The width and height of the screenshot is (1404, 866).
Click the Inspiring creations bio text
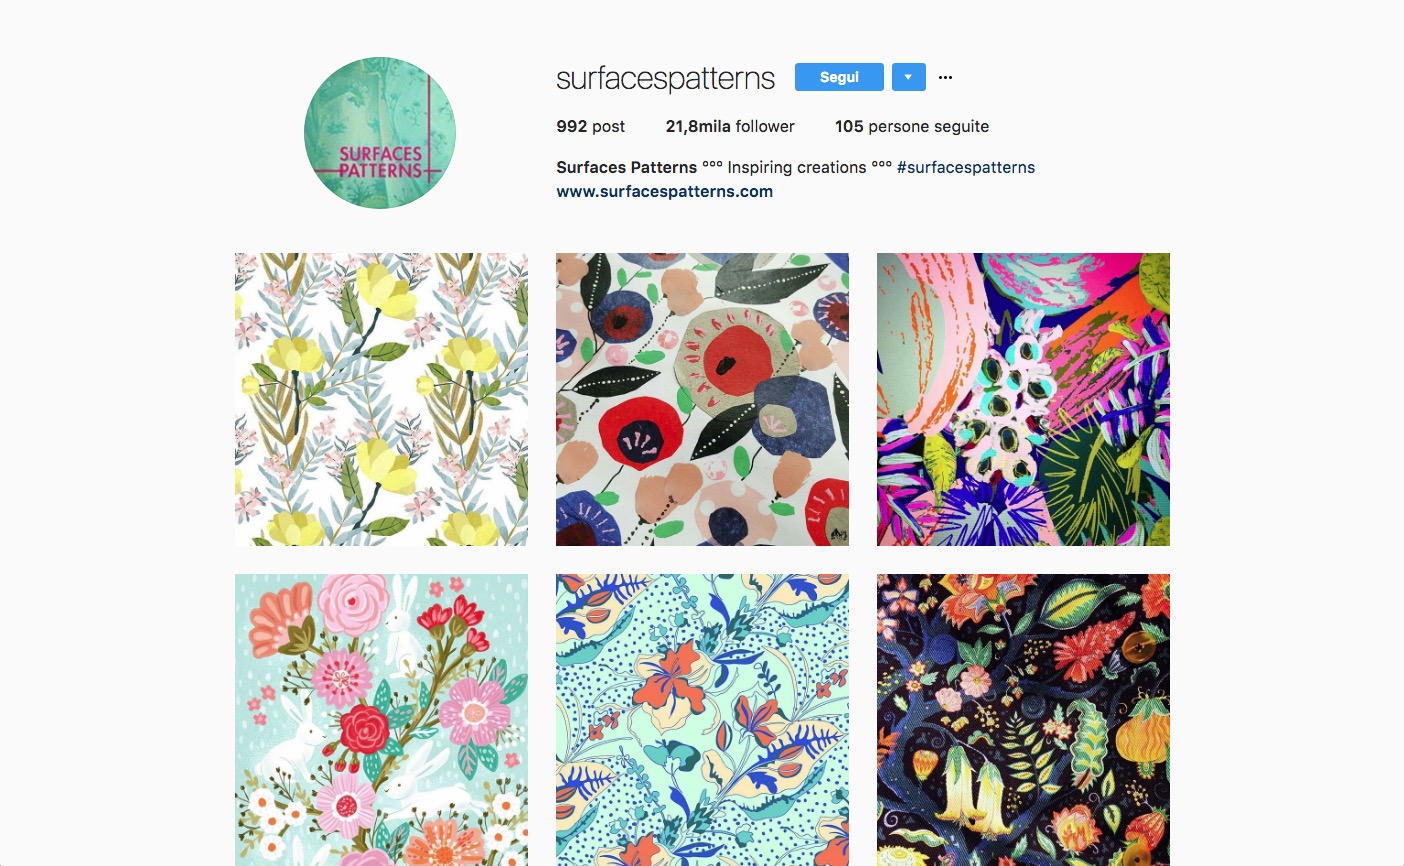[x=797, y=167]
